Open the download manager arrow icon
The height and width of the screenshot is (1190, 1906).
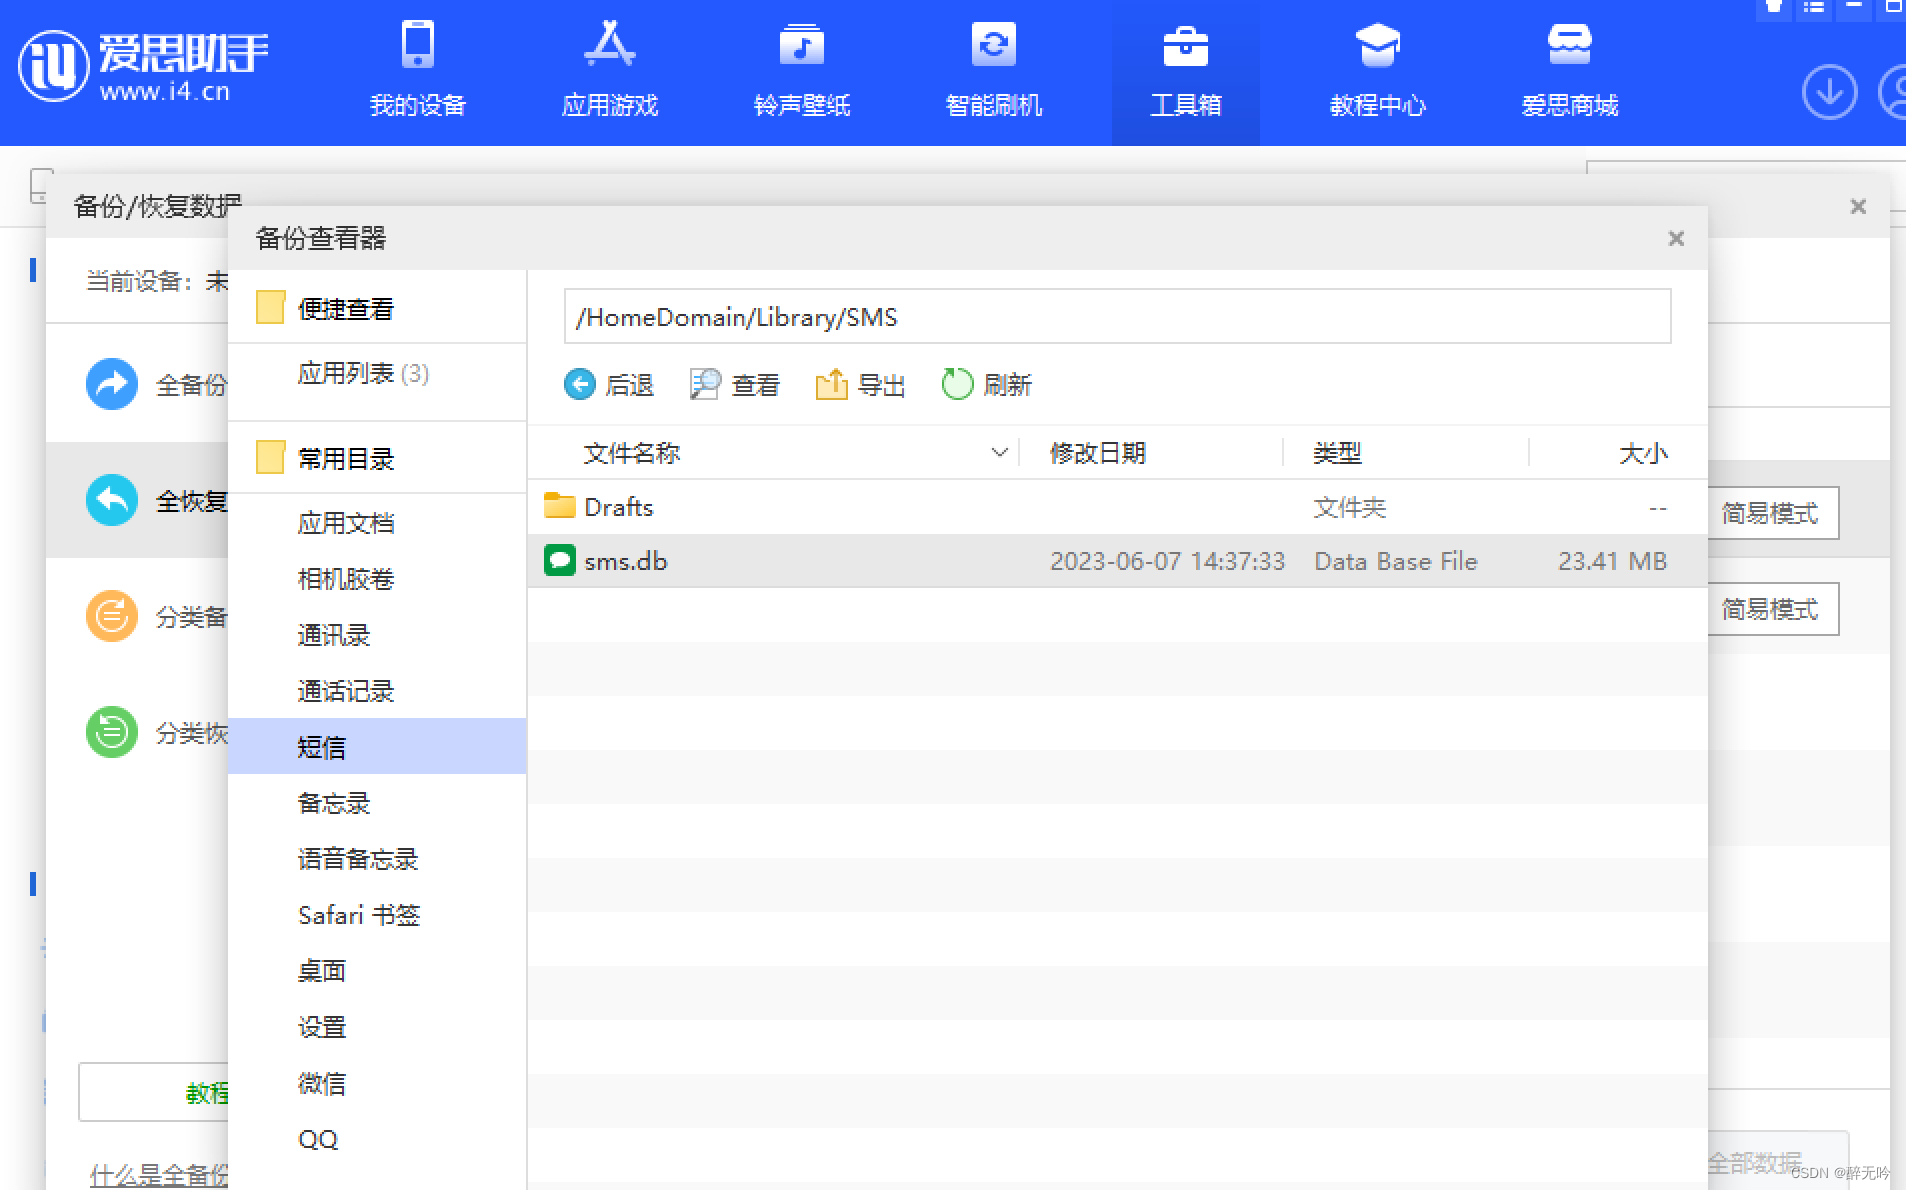1829,92
